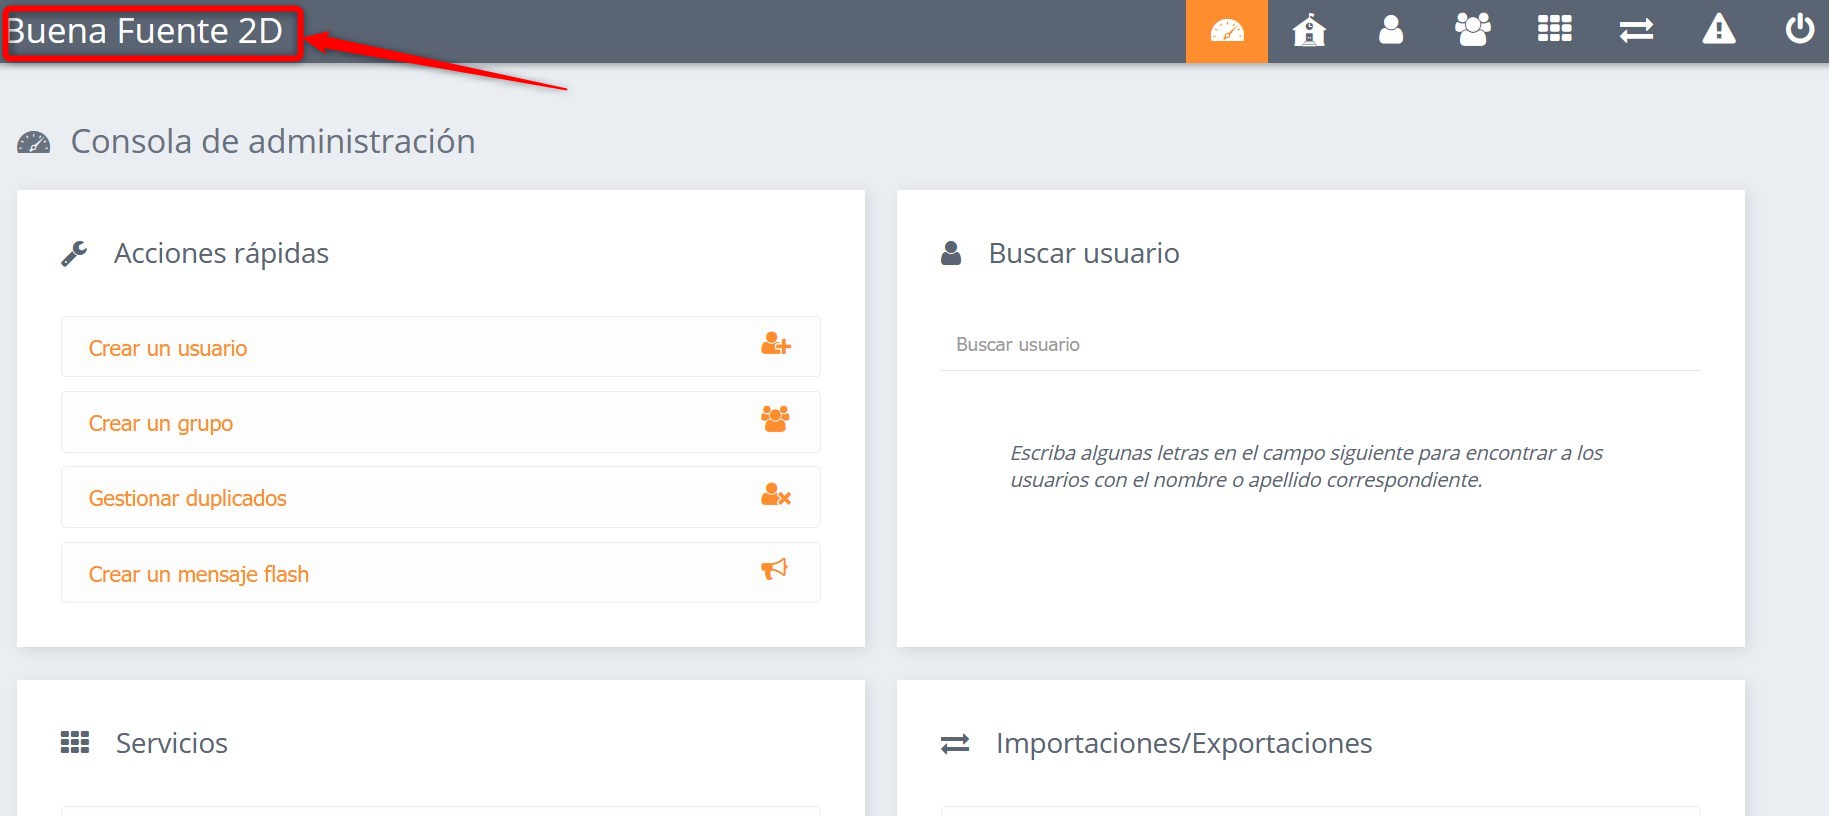Click the Importaciones/Exportaciones section heading
Image resolution: width=1829 pixels, height=816 pixels.
click(x=1183, y=744)
